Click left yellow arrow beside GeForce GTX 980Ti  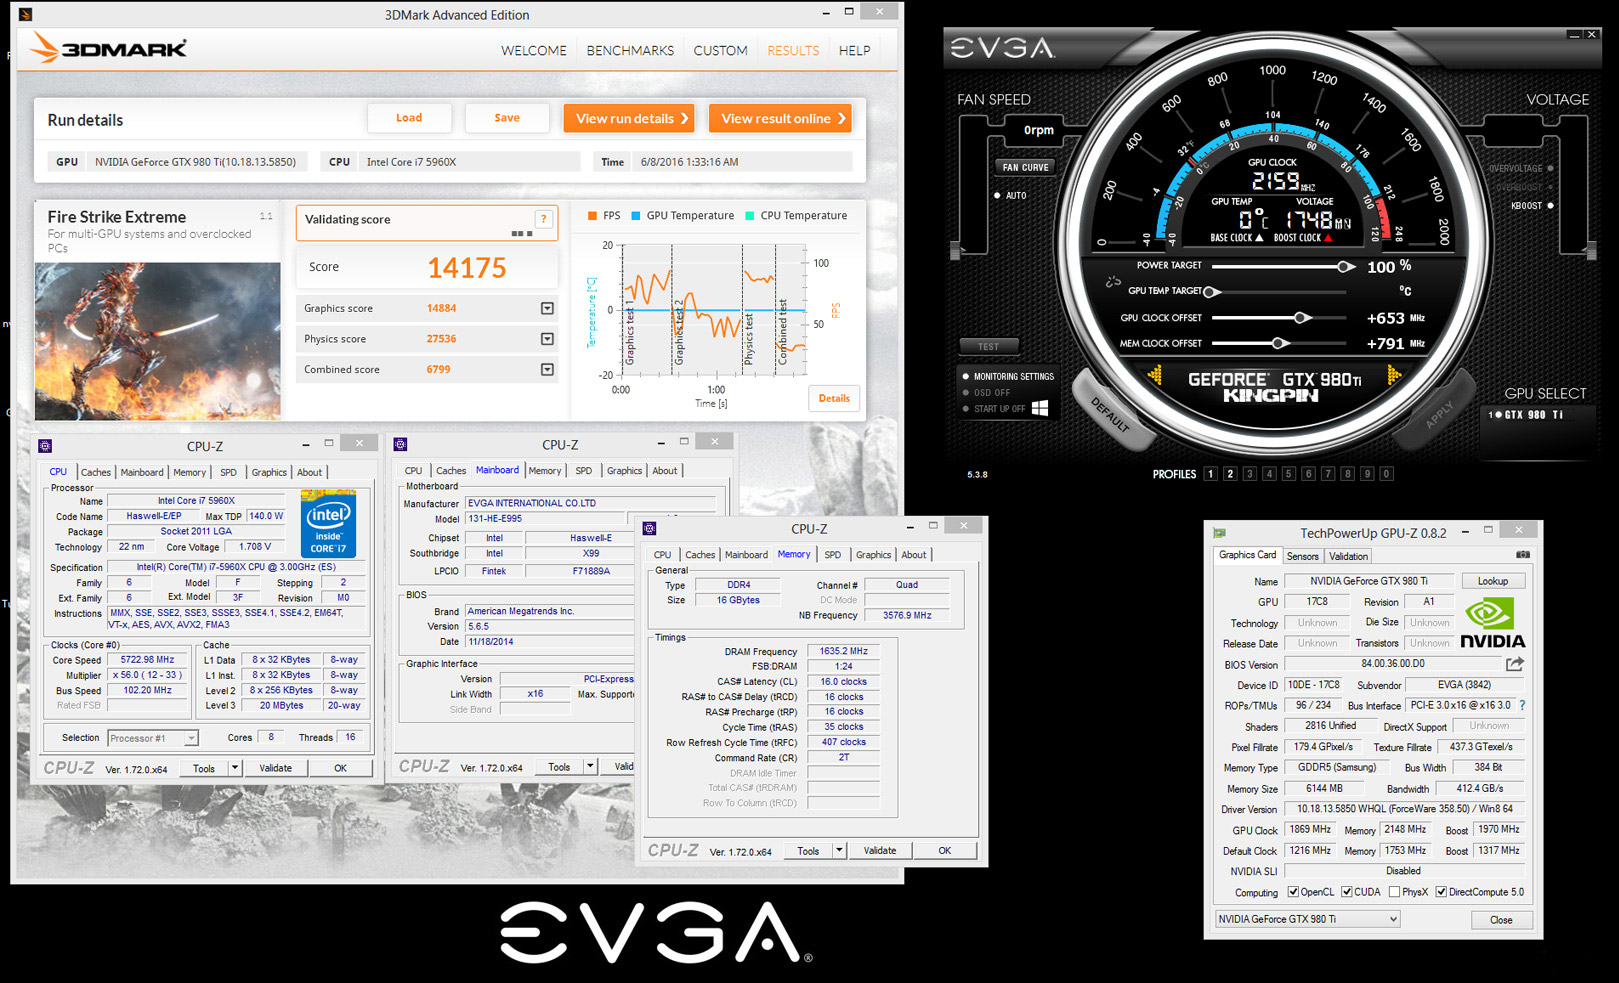click(x=1155, y=376)
